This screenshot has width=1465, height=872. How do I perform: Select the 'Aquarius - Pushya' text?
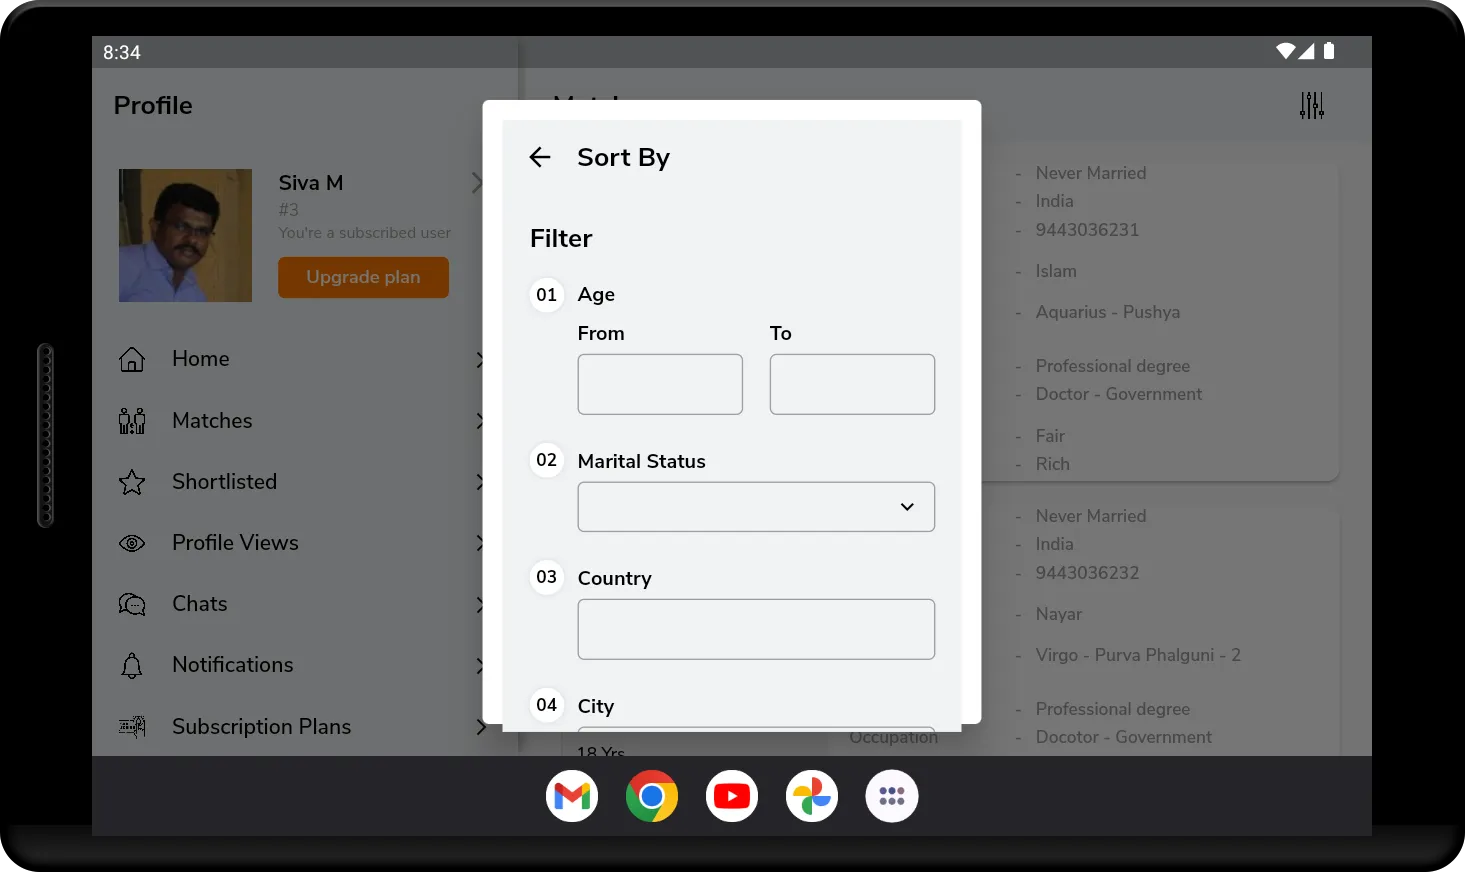(1108, 312)
